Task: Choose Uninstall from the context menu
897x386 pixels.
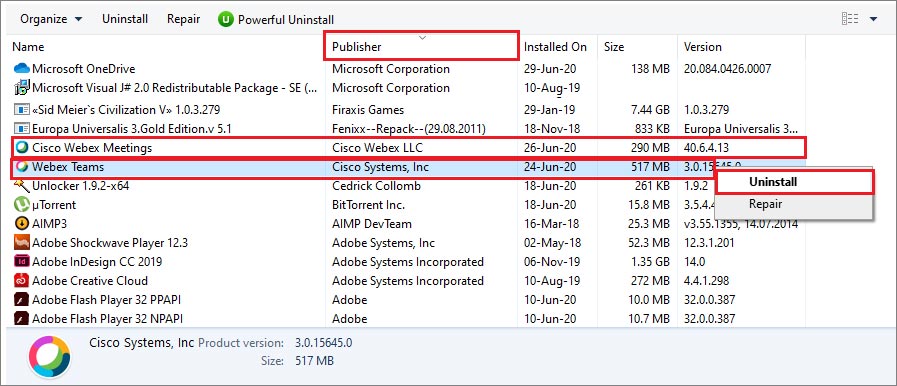Action: tap(773, 182)
